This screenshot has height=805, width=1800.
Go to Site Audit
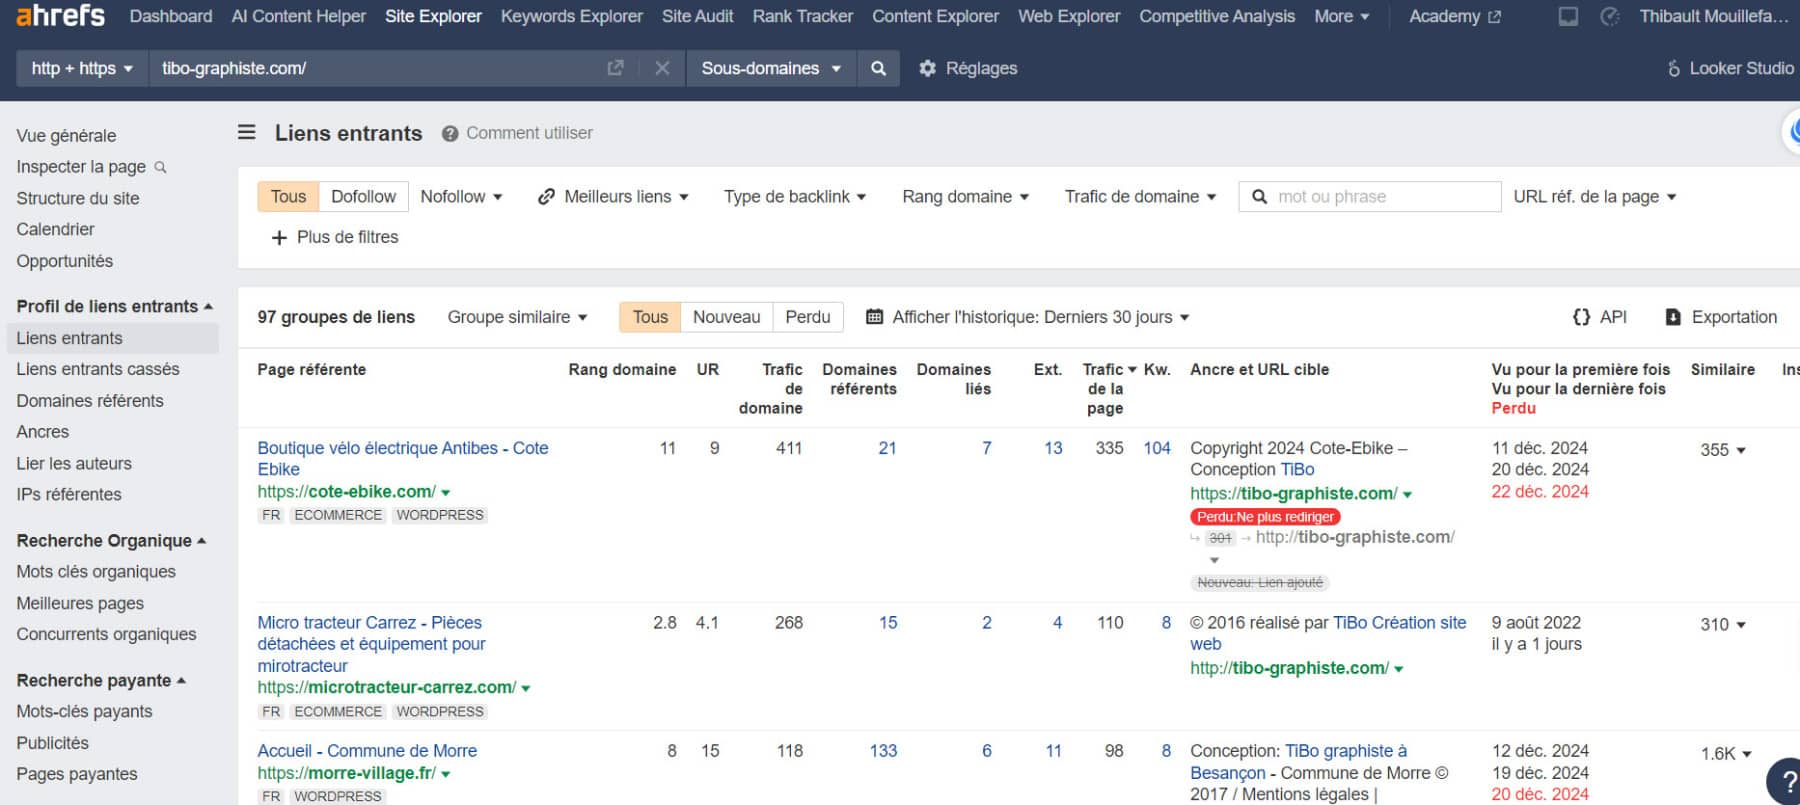click(x=698, y=16)
